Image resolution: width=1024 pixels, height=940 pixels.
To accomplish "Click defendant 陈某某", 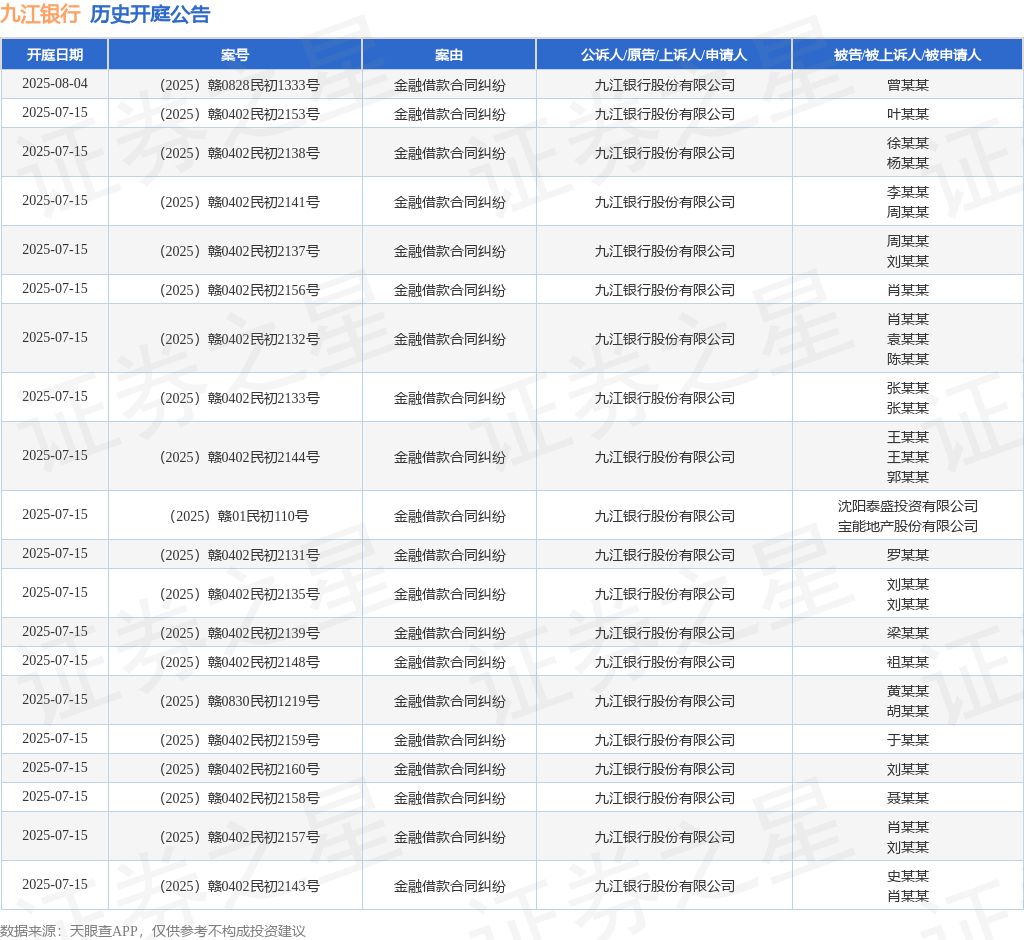I will (x=908, y=359).
